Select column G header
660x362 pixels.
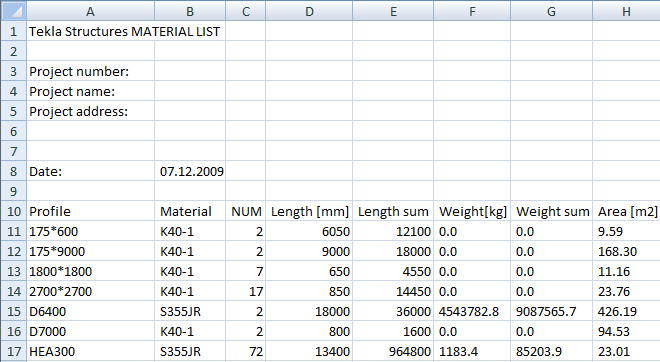551,11
